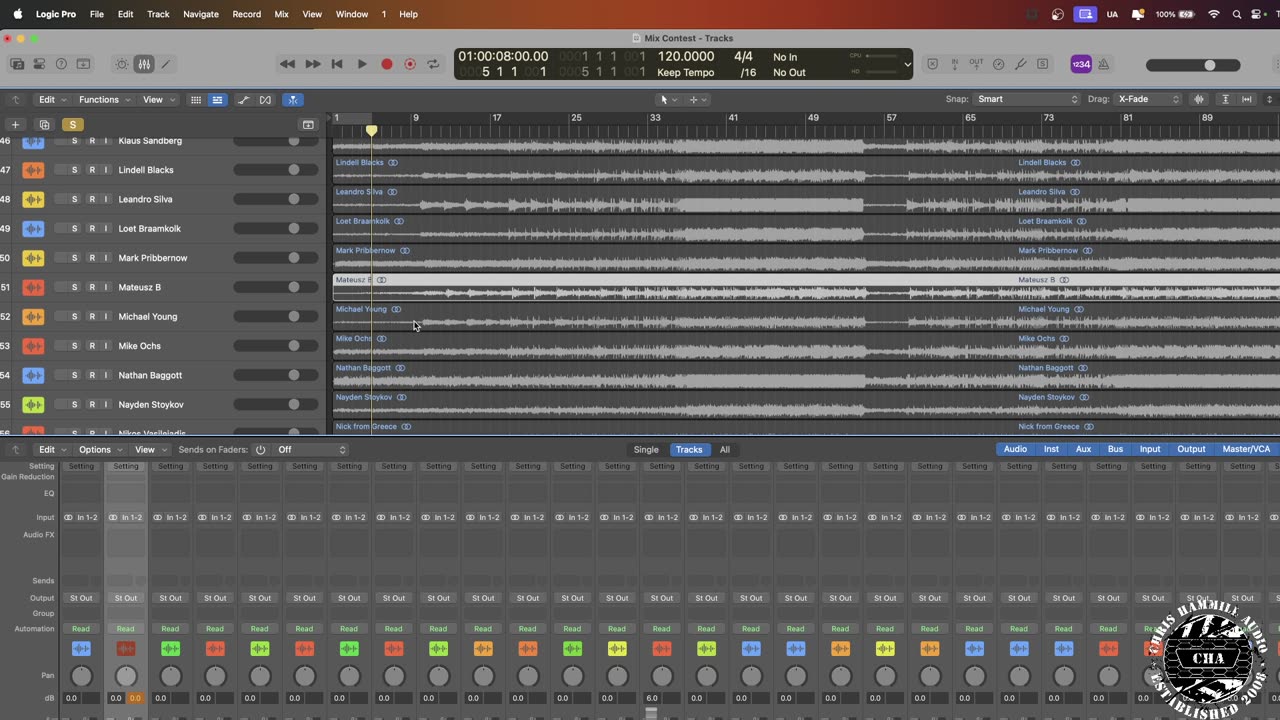
Task: Open the Navigate menu
Action: coord(200,14)
